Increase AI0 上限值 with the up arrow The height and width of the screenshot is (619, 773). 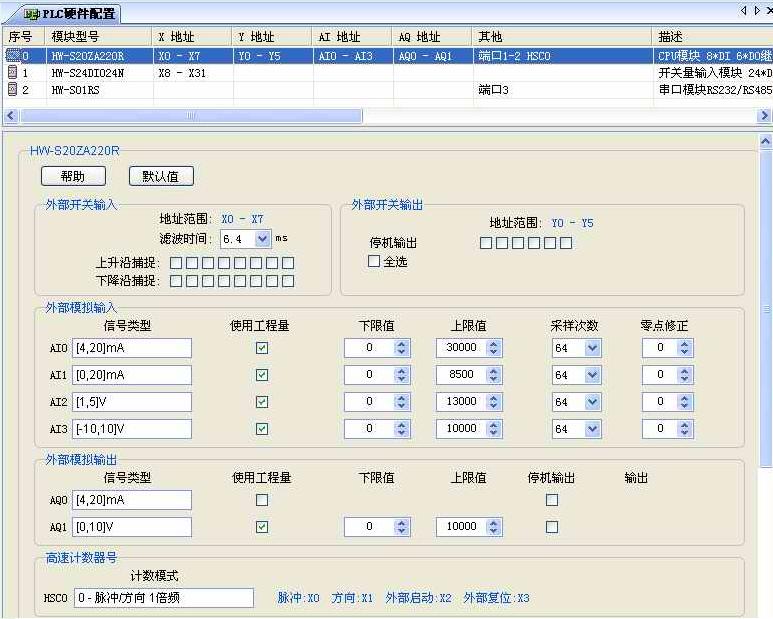coord(493,343)
